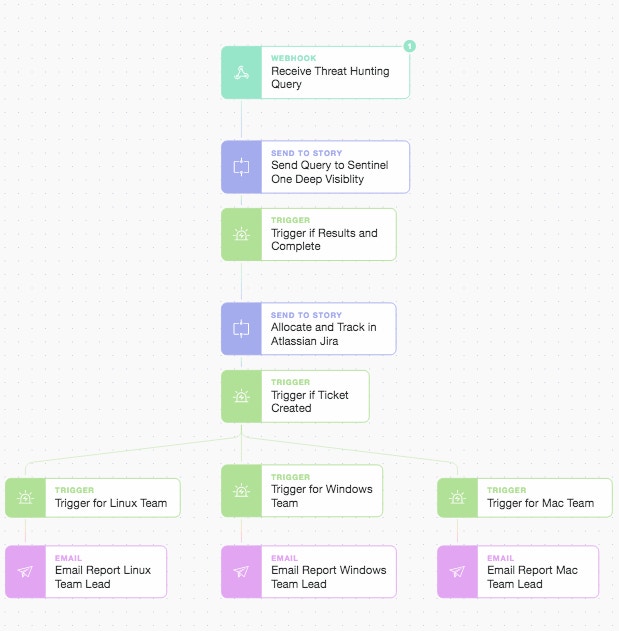Select the Trigger if Ticket Created label
The height and width of the screenshot is (631, 619).
point(310,402)
